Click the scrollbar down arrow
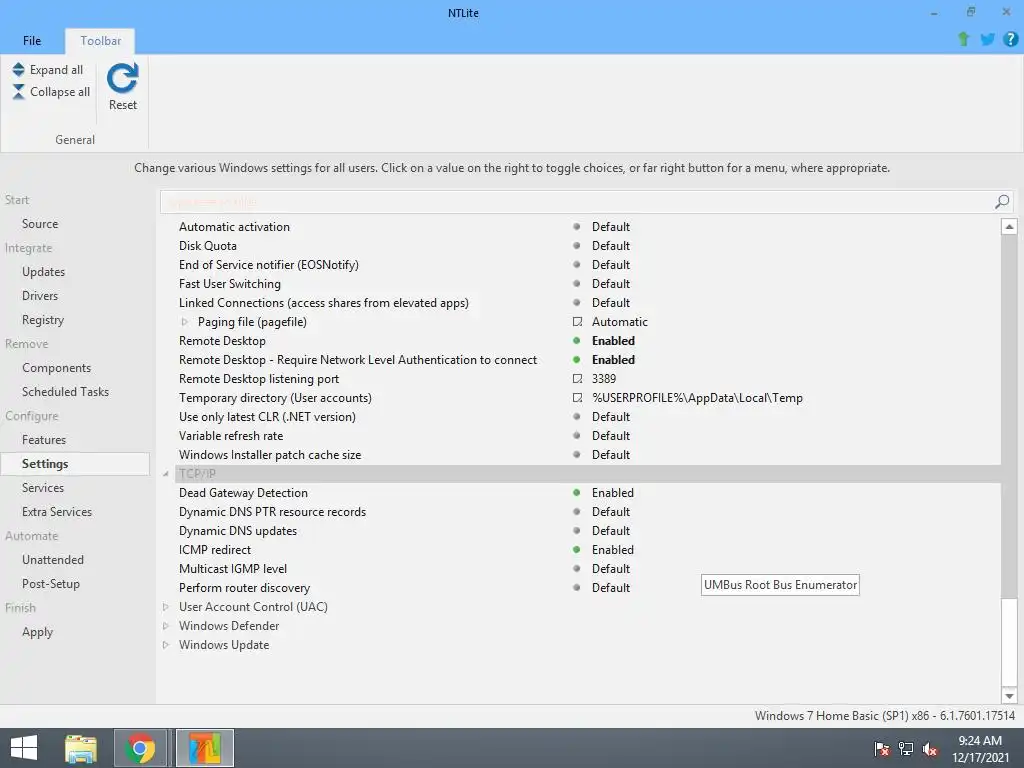 (x=1009, y=696)
